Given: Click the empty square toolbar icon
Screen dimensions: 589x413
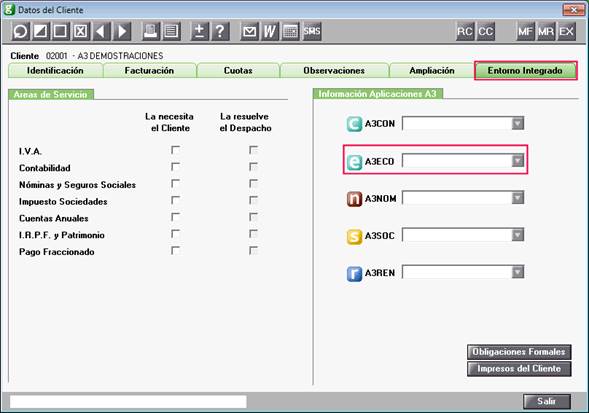Looking at the screenshot, I should pyautogui.click(x=60, y=31).
